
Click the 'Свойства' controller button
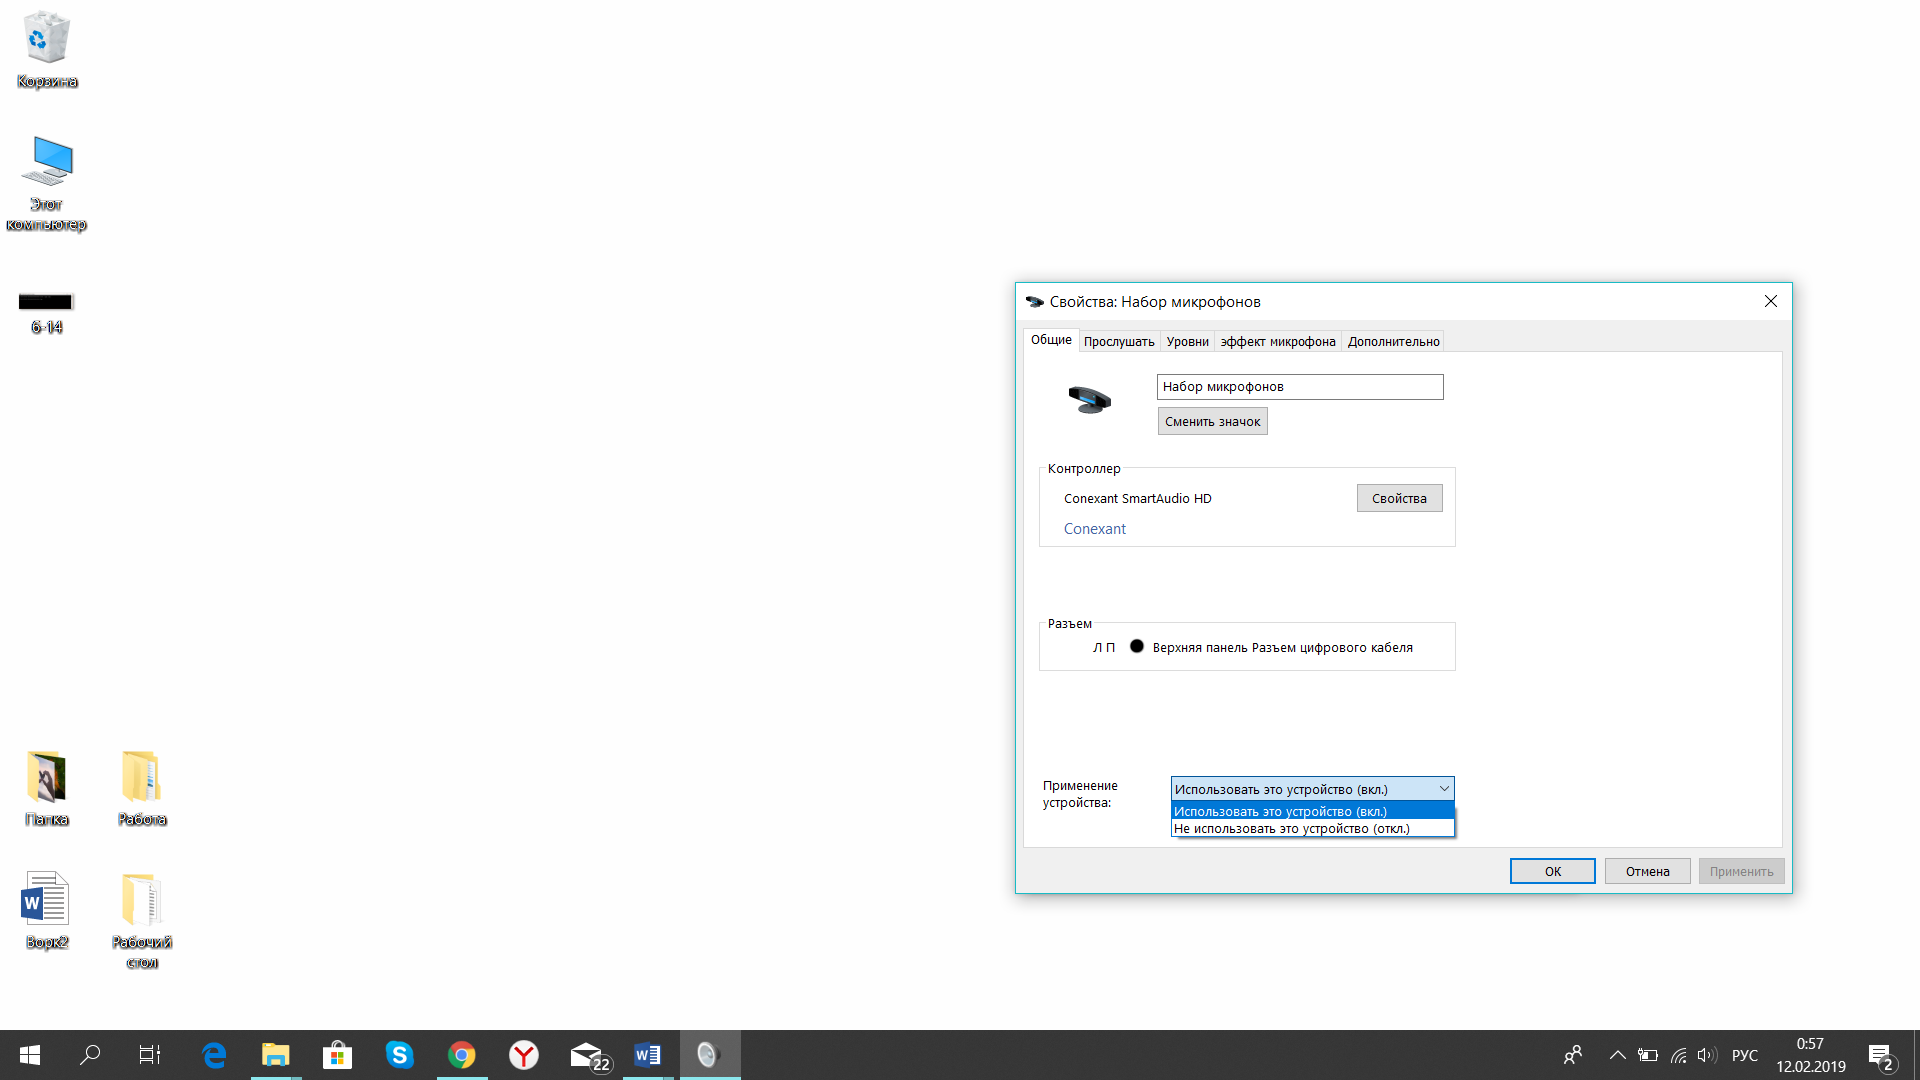(1398, 497)
